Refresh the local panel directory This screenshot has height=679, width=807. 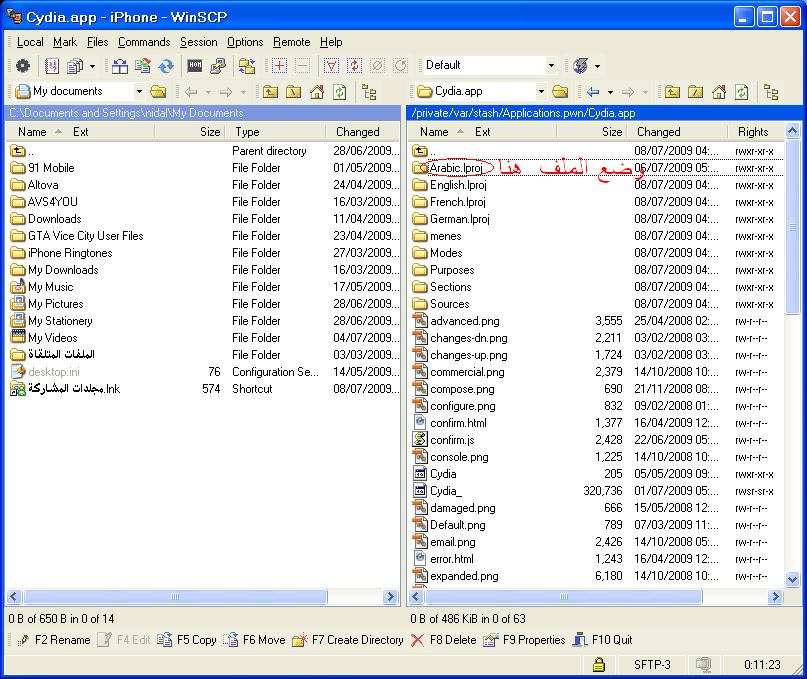340,92
